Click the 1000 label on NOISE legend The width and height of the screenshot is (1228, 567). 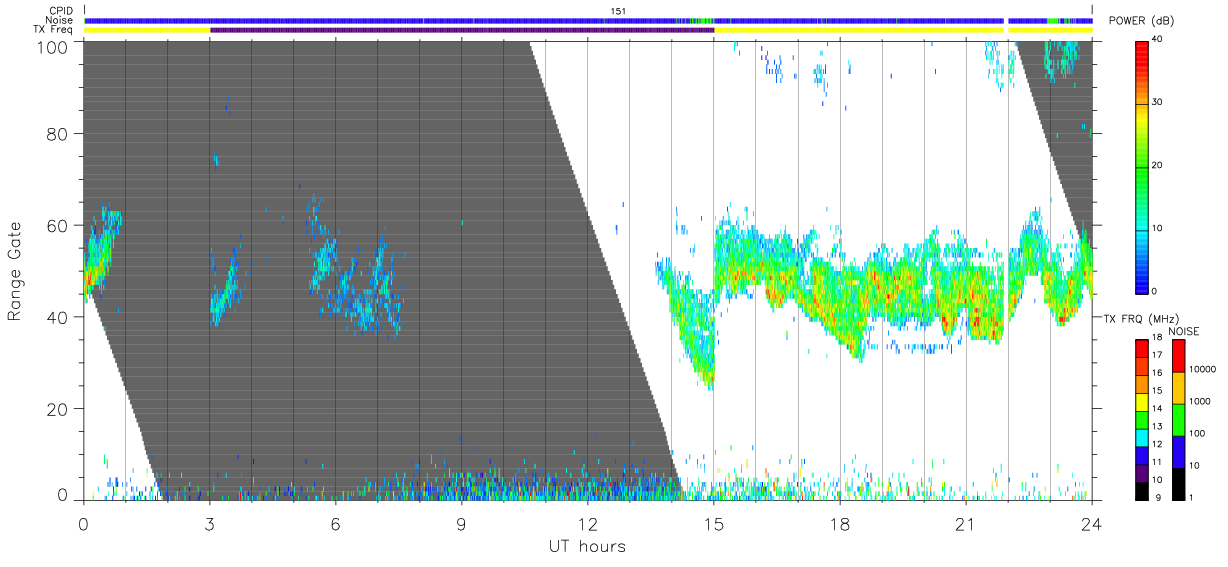[x=1202, y=401]
